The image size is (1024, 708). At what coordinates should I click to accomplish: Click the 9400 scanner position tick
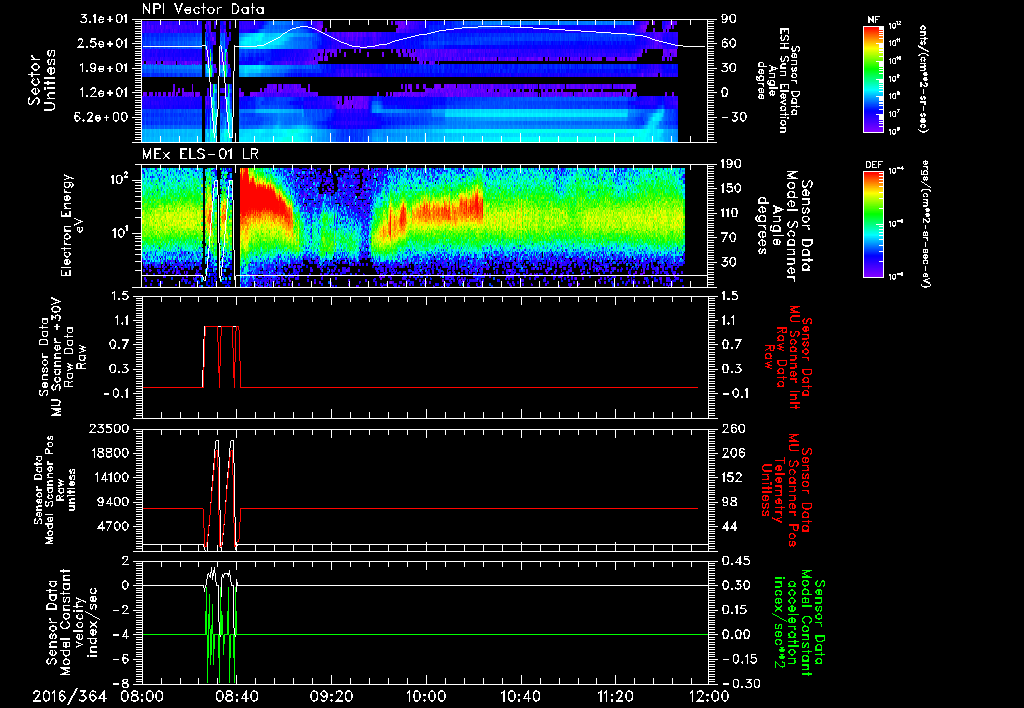click(x=112, y=502)
